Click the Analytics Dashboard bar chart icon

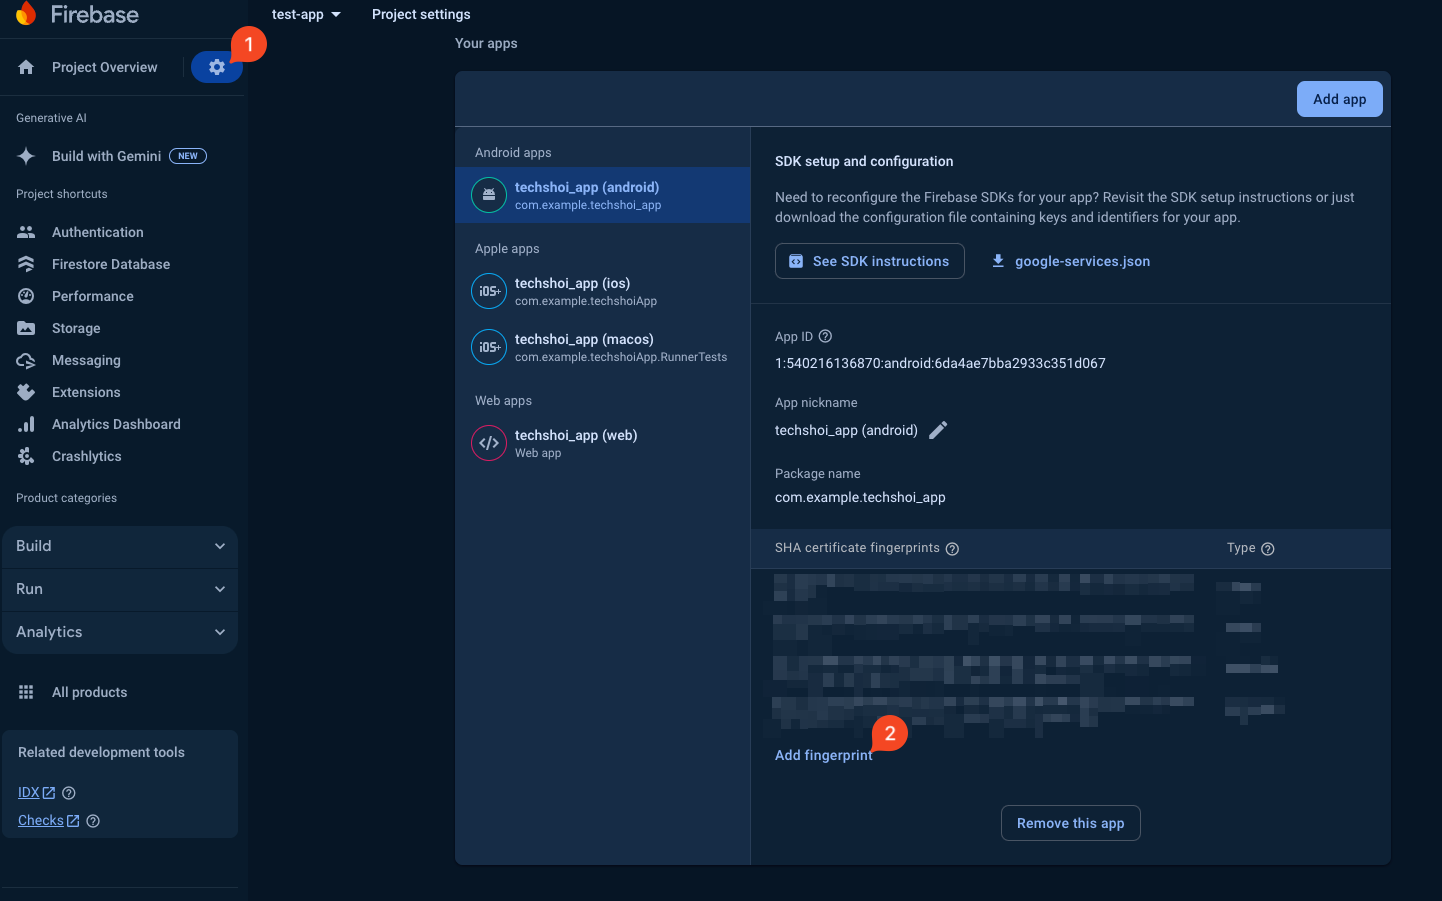click(26, 424)
